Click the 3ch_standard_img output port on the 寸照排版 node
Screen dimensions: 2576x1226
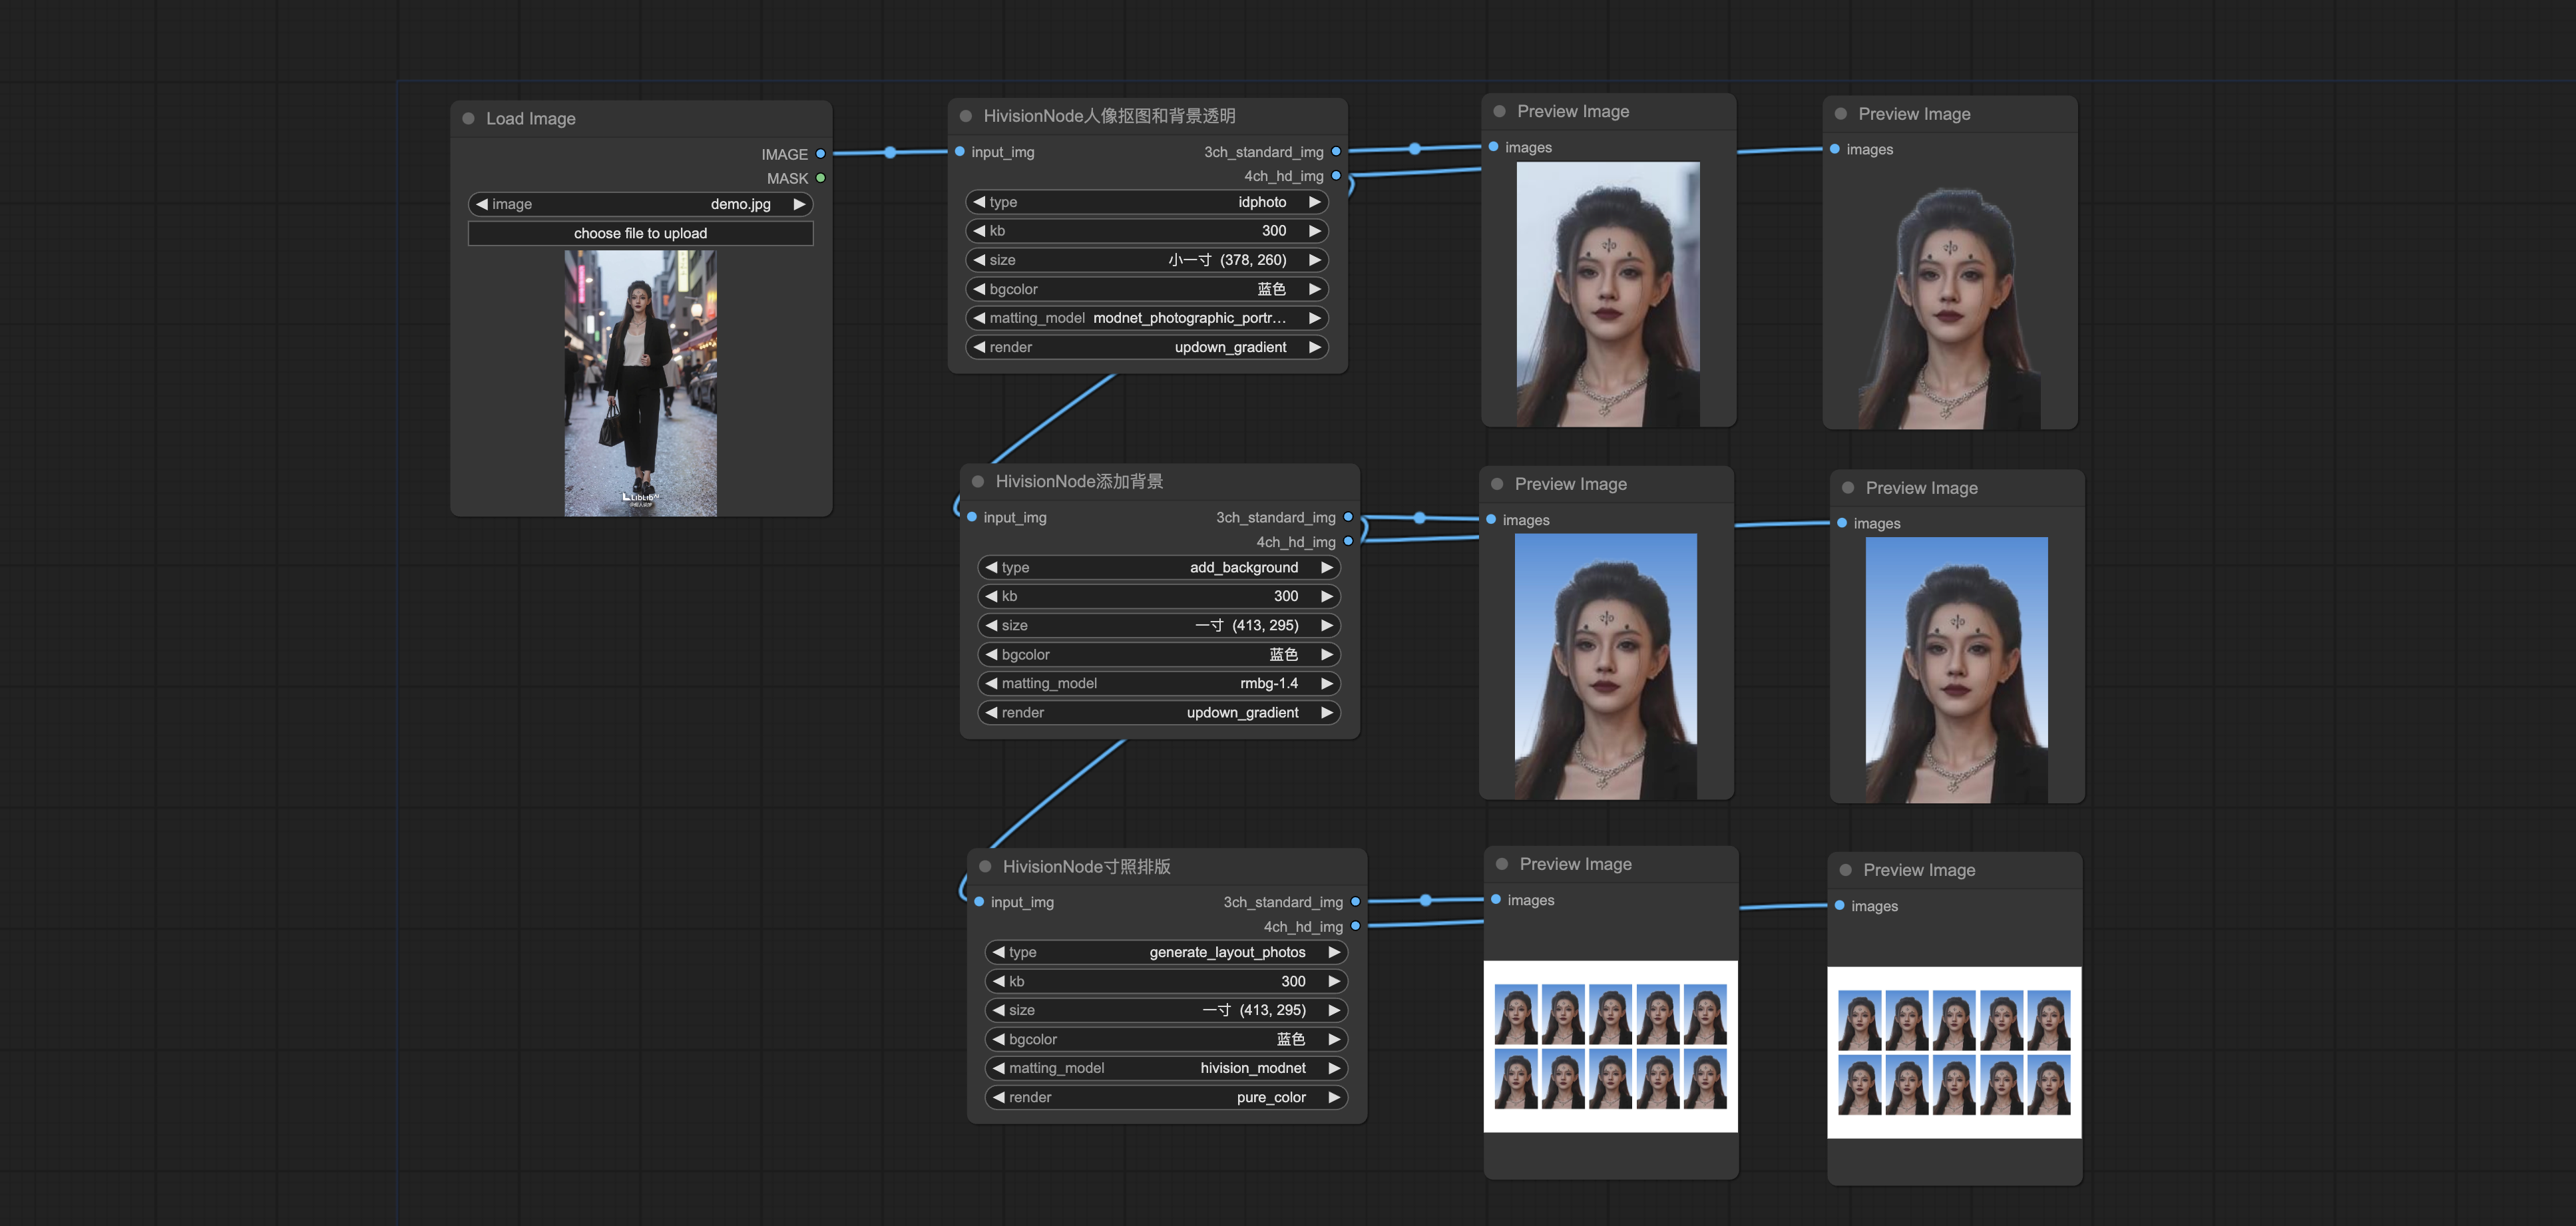(1355, 902)
